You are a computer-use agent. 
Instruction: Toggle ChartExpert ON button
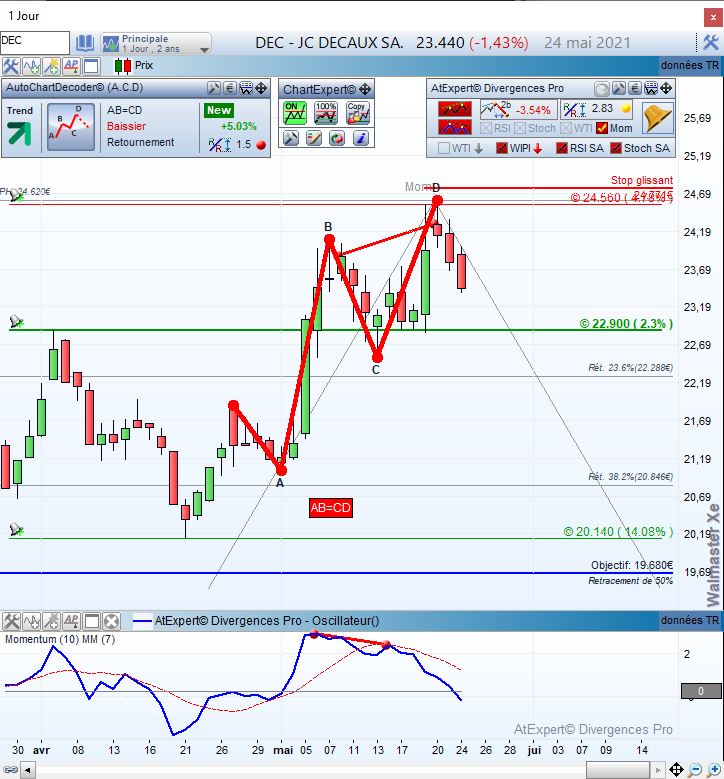click(295, 113)
